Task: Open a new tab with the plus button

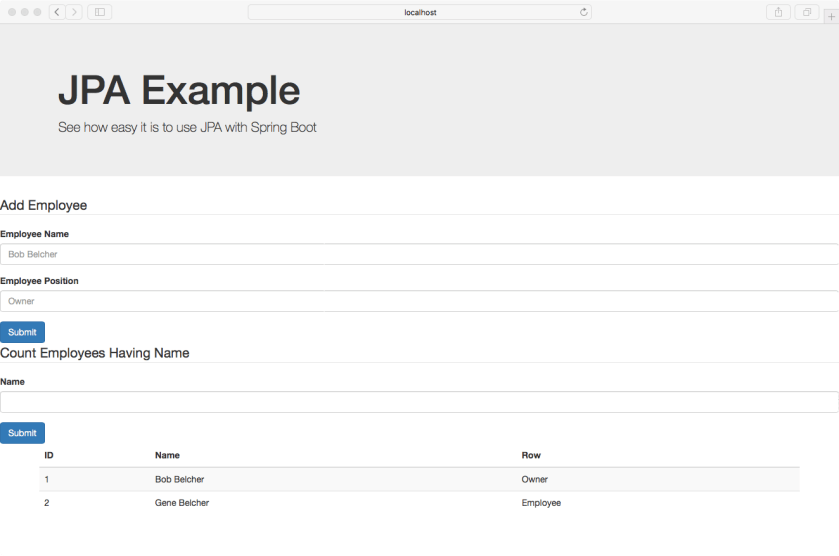Action: click(830, 15)
